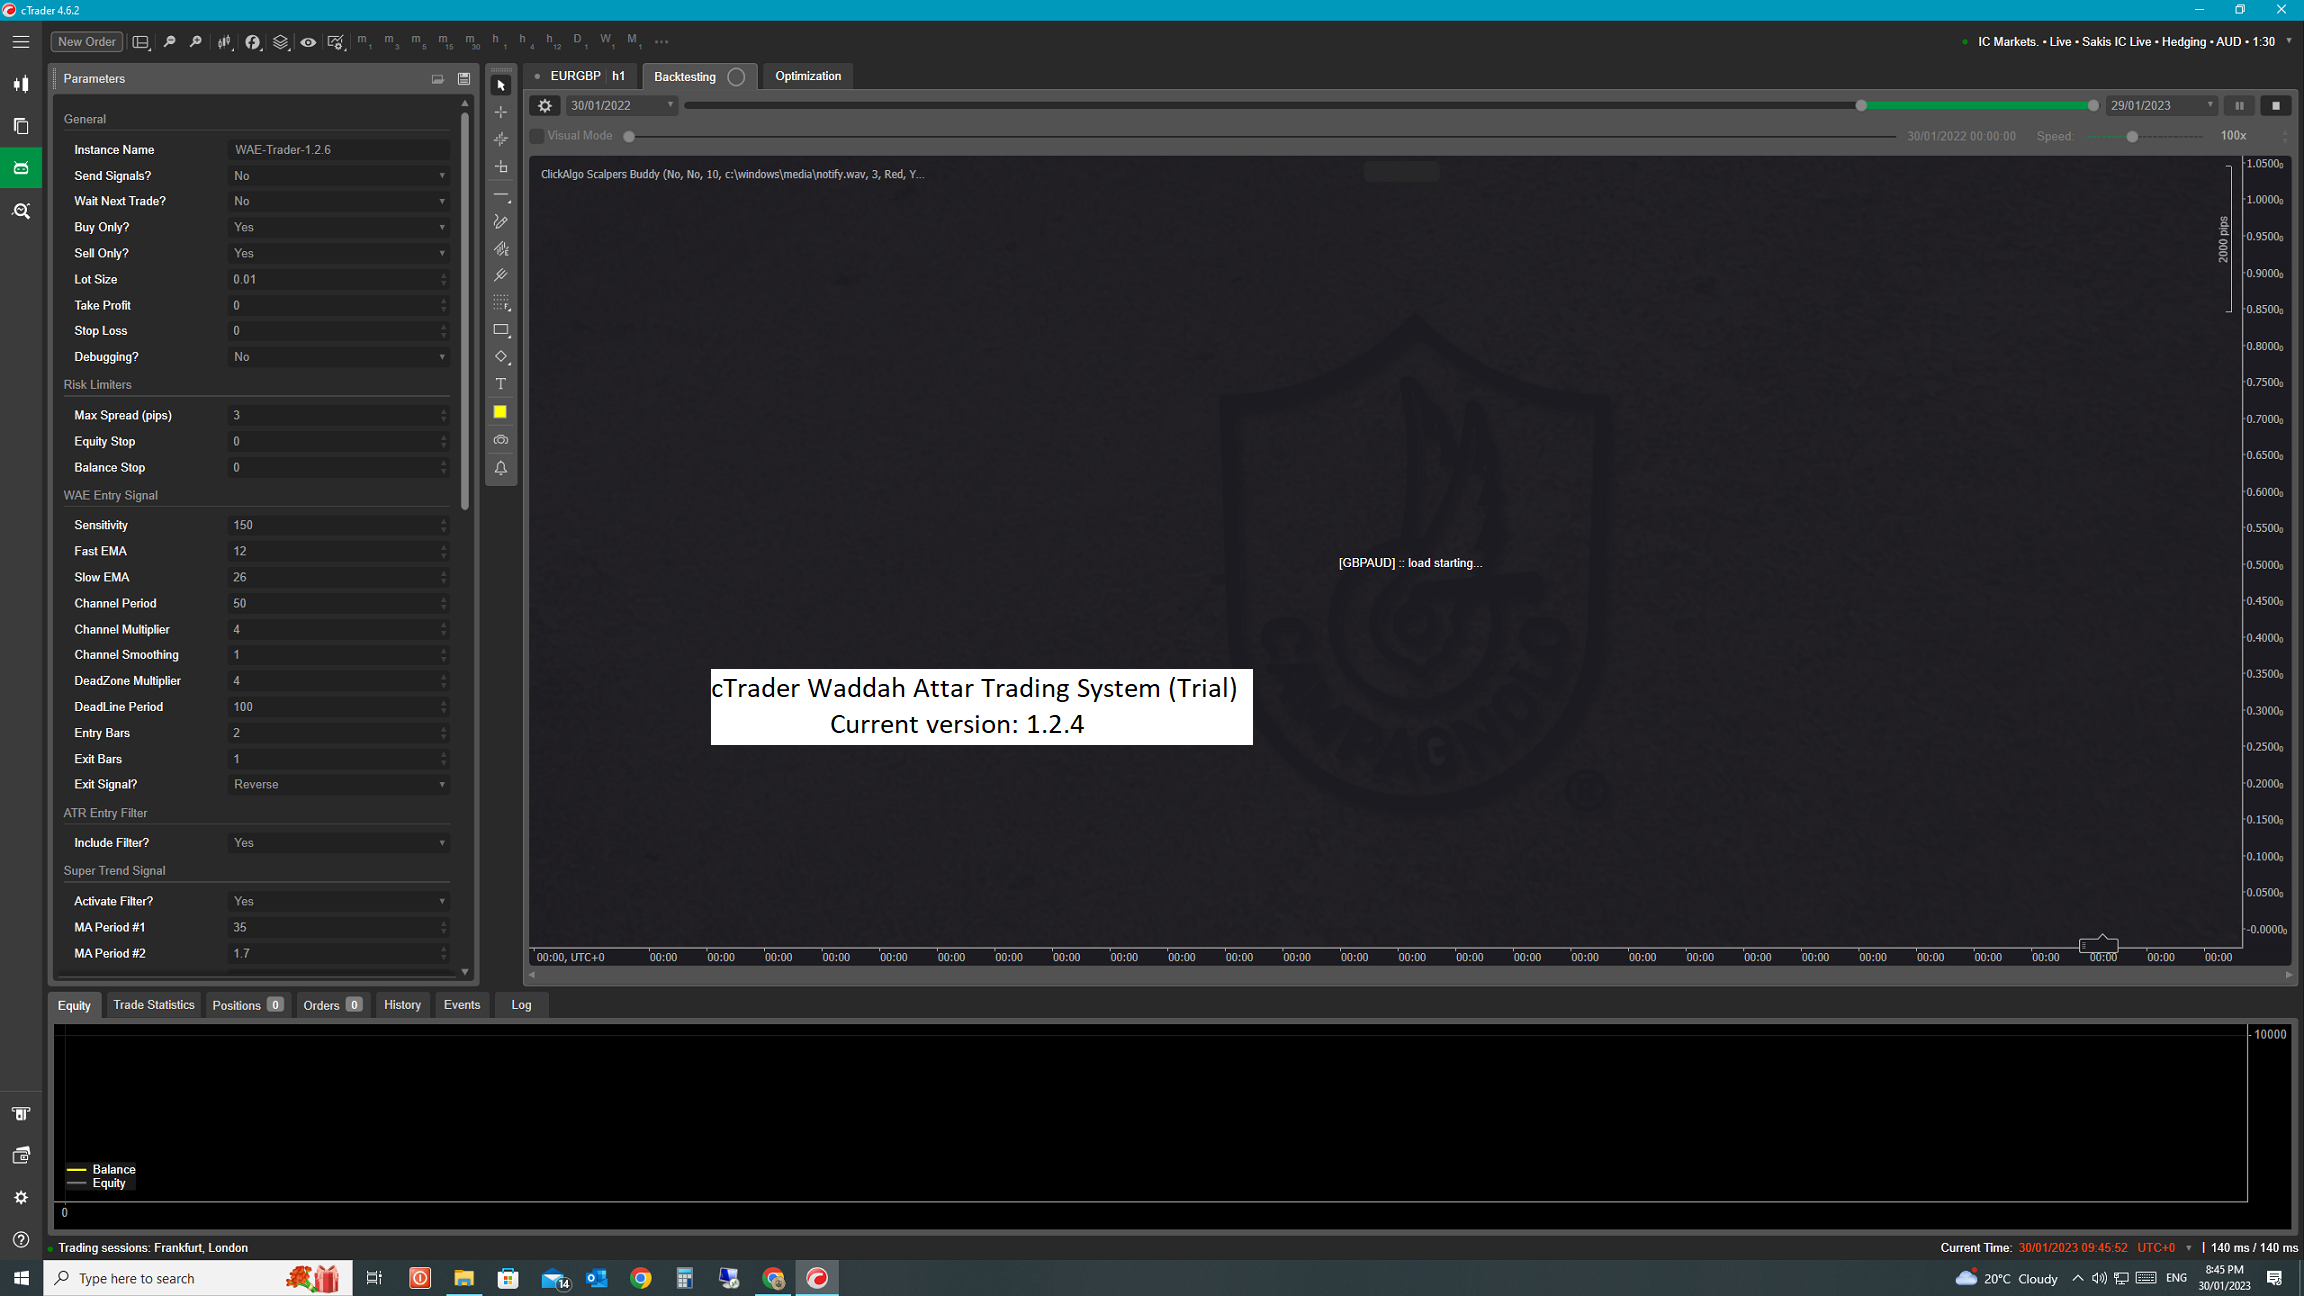This screenshot has height=1296, width=2304.
Task: Pick the yellow drawing color swatch
Action: pyautogui.click(x=500, y=412)
